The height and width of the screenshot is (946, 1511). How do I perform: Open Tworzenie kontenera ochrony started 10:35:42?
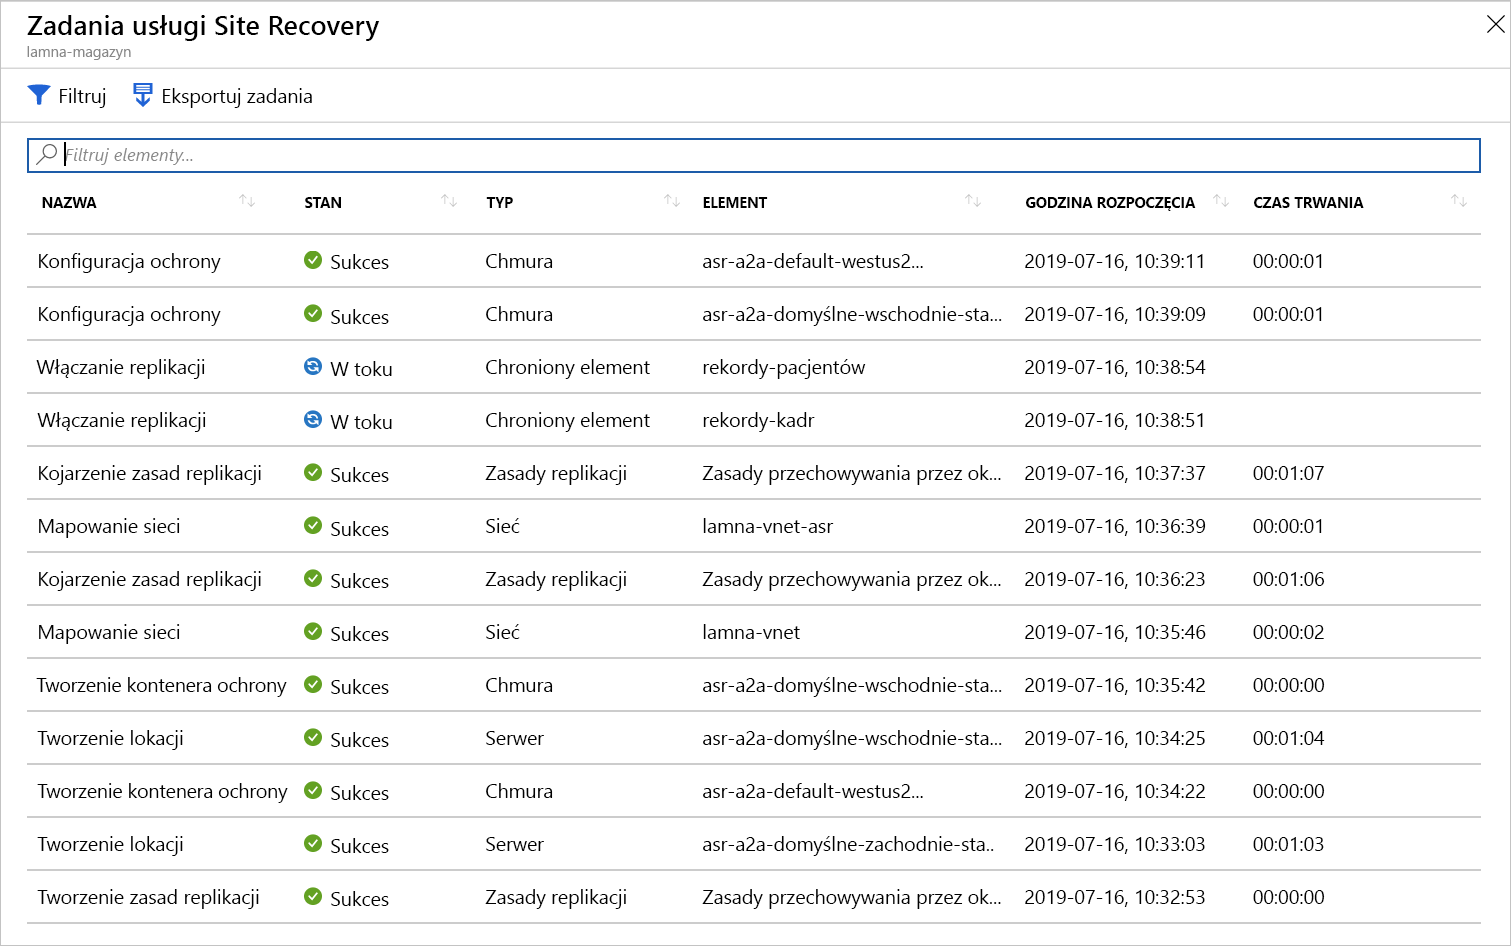click(x=162, y=685)
